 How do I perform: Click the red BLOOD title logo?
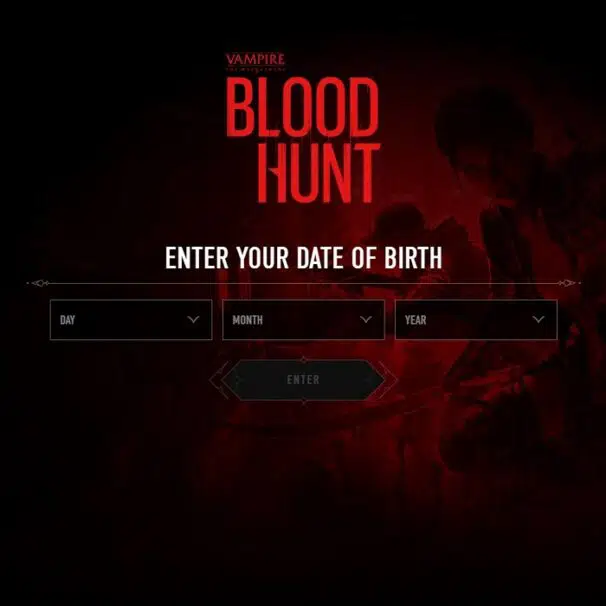click(x=302, y=107)
